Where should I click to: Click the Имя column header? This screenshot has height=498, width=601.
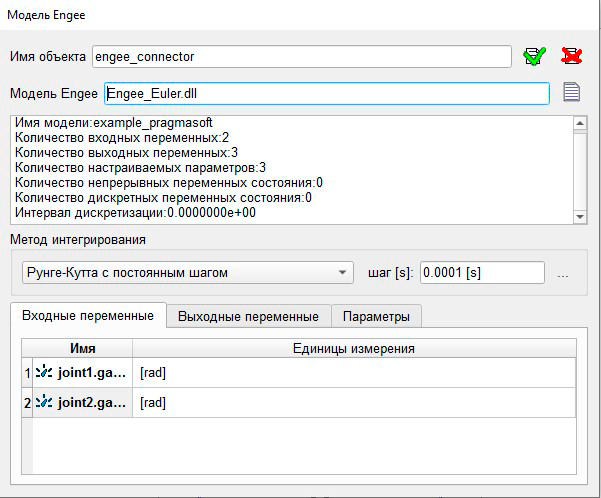(83, 348)
